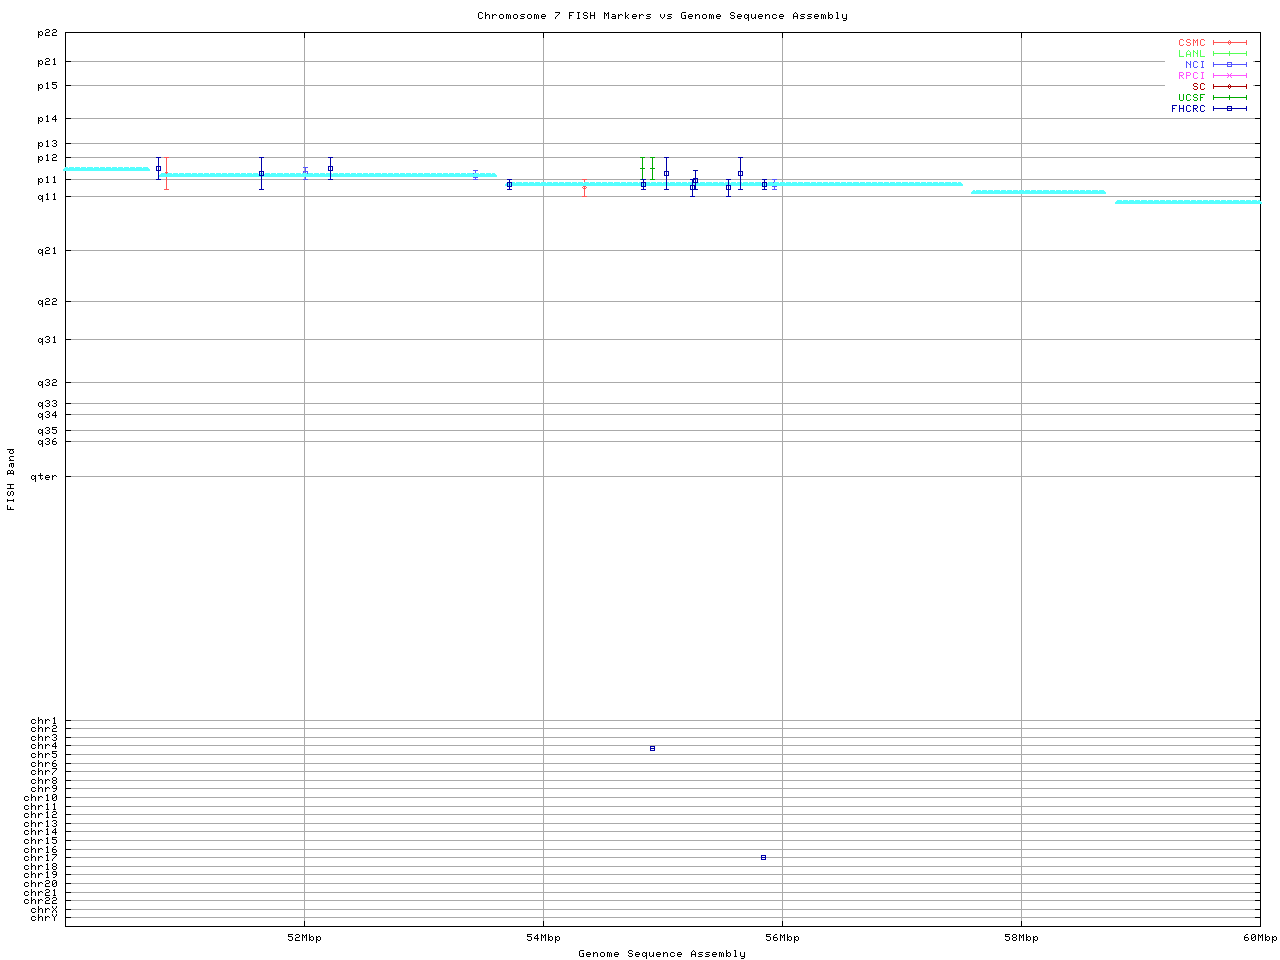The height and width of the screenshot is (960, 1280).
Task: Click the chrY label on the y-axis
Action: 44,917
